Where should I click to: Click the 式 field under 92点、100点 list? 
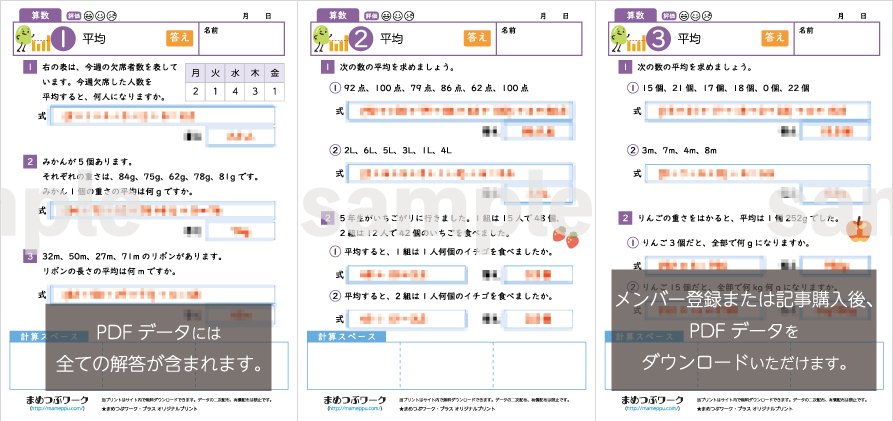point(461,111)
